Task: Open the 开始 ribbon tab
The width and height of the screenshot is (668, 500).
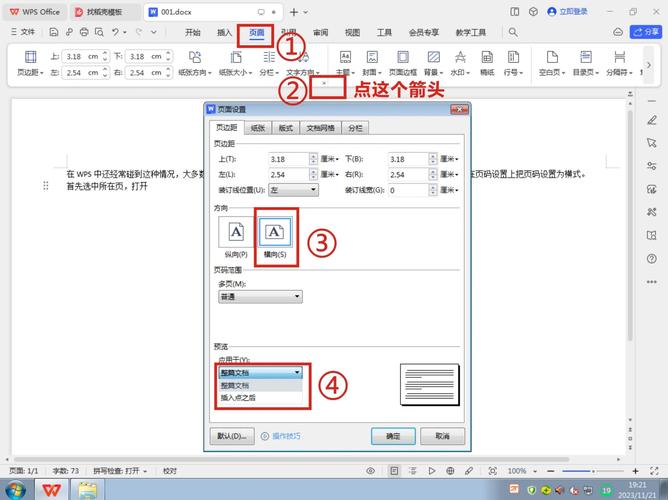Action: (193, 32)
